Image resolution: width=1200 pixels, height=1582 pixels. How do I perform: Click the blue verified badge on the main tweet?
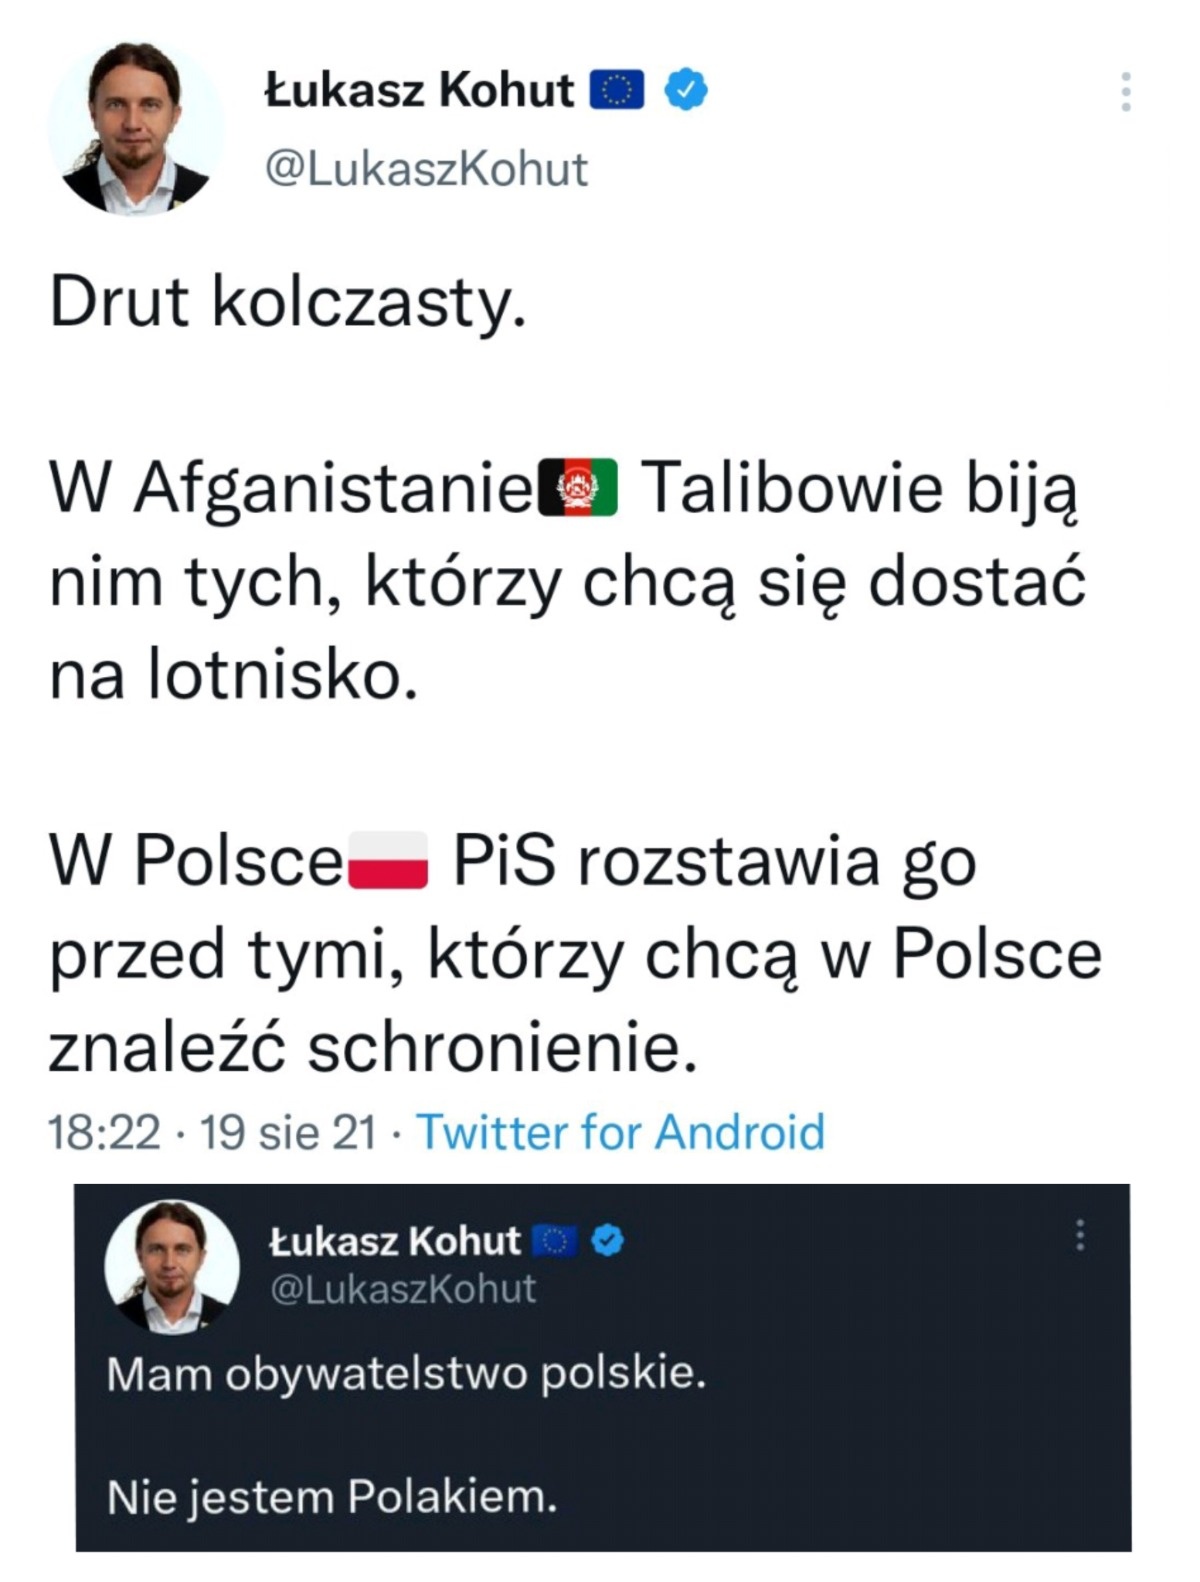click(x=686, y=91)
